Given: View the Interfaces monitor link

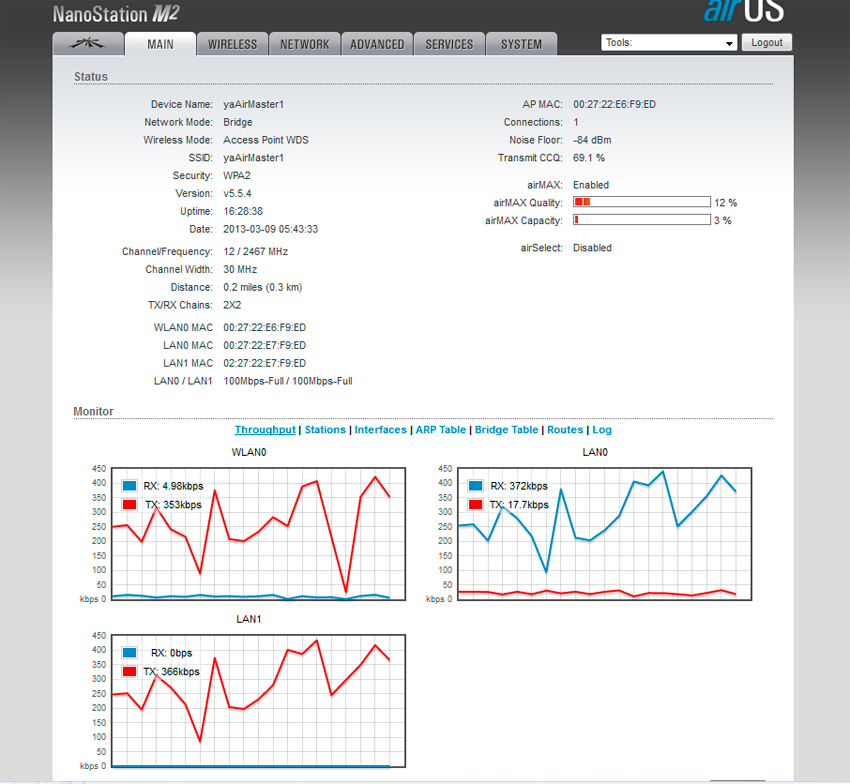Looking at the screenshot, I should tap(381, 429).
